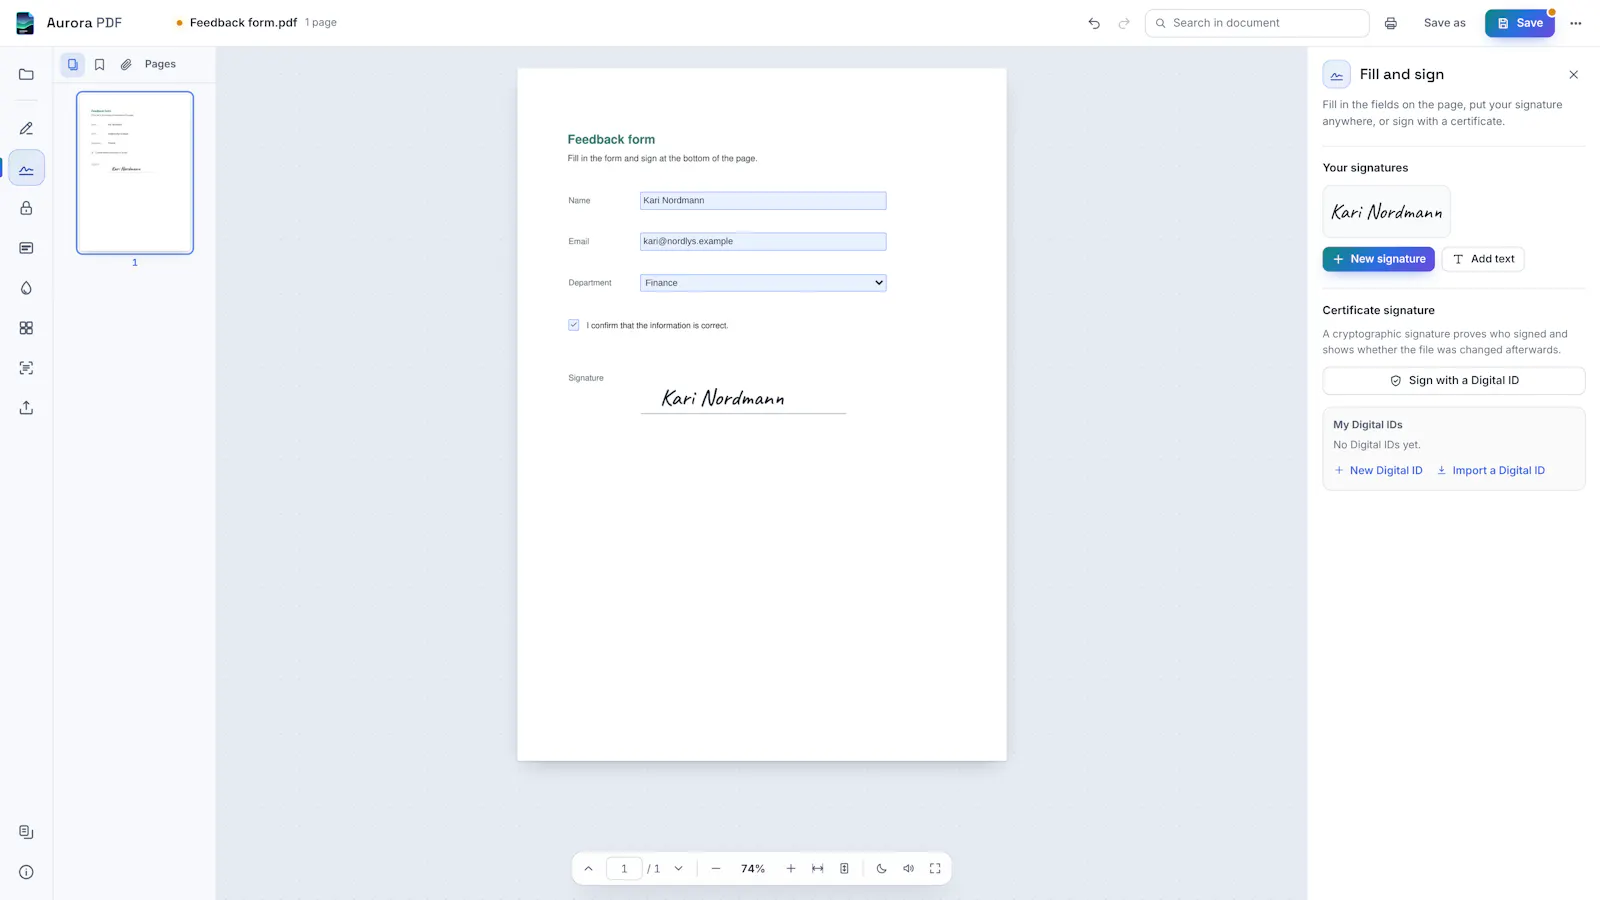Click Sign with a Digital ID
Image resolution: width=1600 pixels, height=900 pixels.
pyautogui.click(x=1454, y=381)
